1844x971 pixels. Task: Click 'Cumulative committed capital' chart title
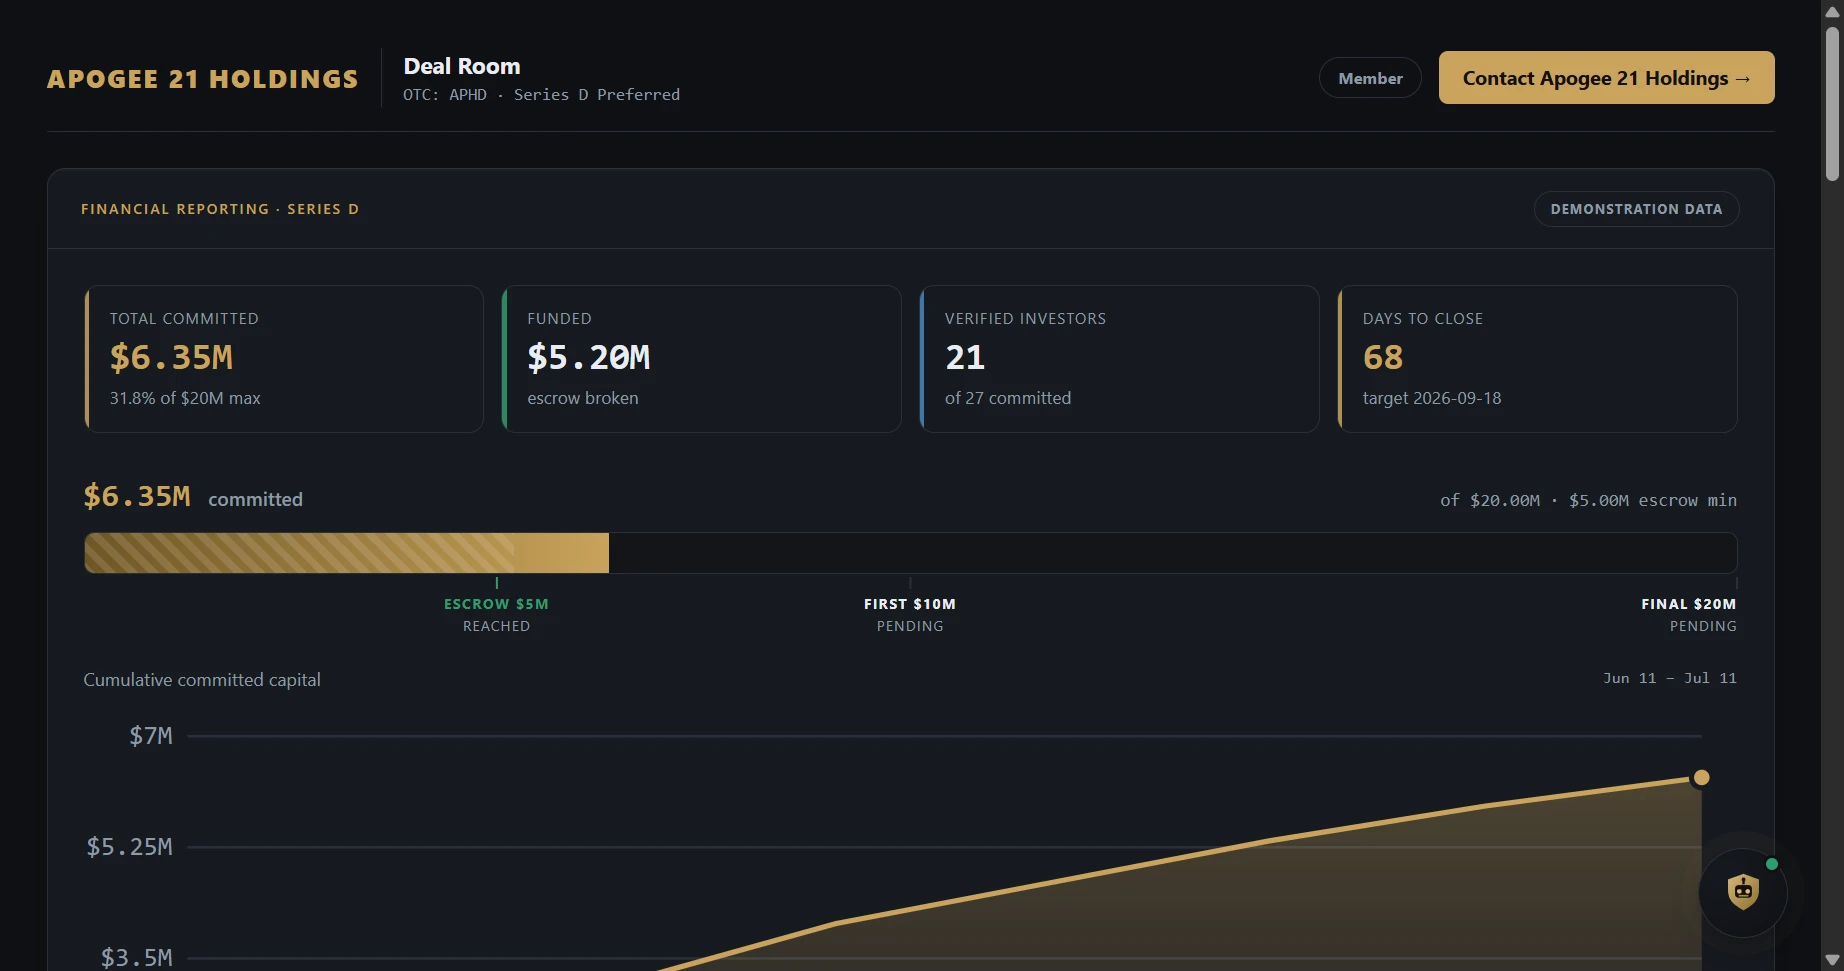[202, 680]
